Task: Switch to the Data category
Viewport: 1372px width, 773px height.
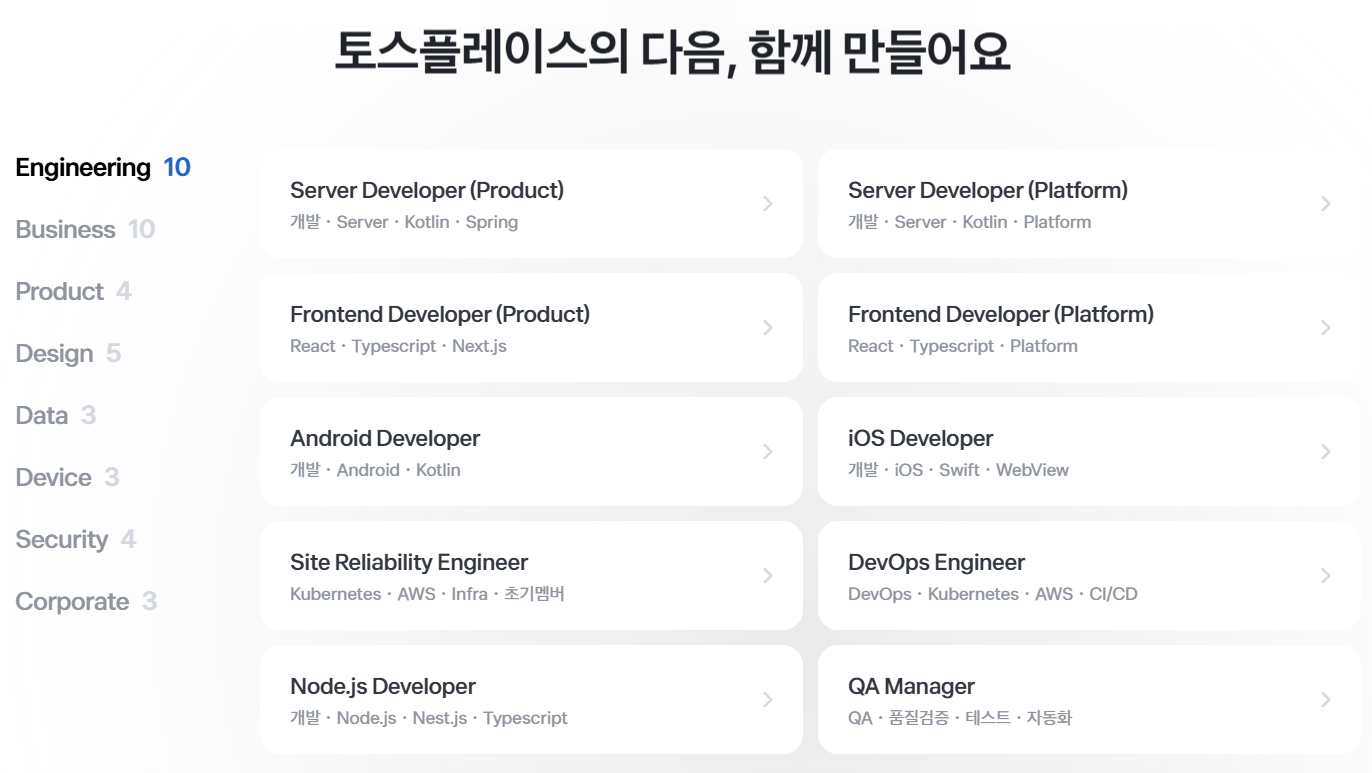Action: point(56,416)
